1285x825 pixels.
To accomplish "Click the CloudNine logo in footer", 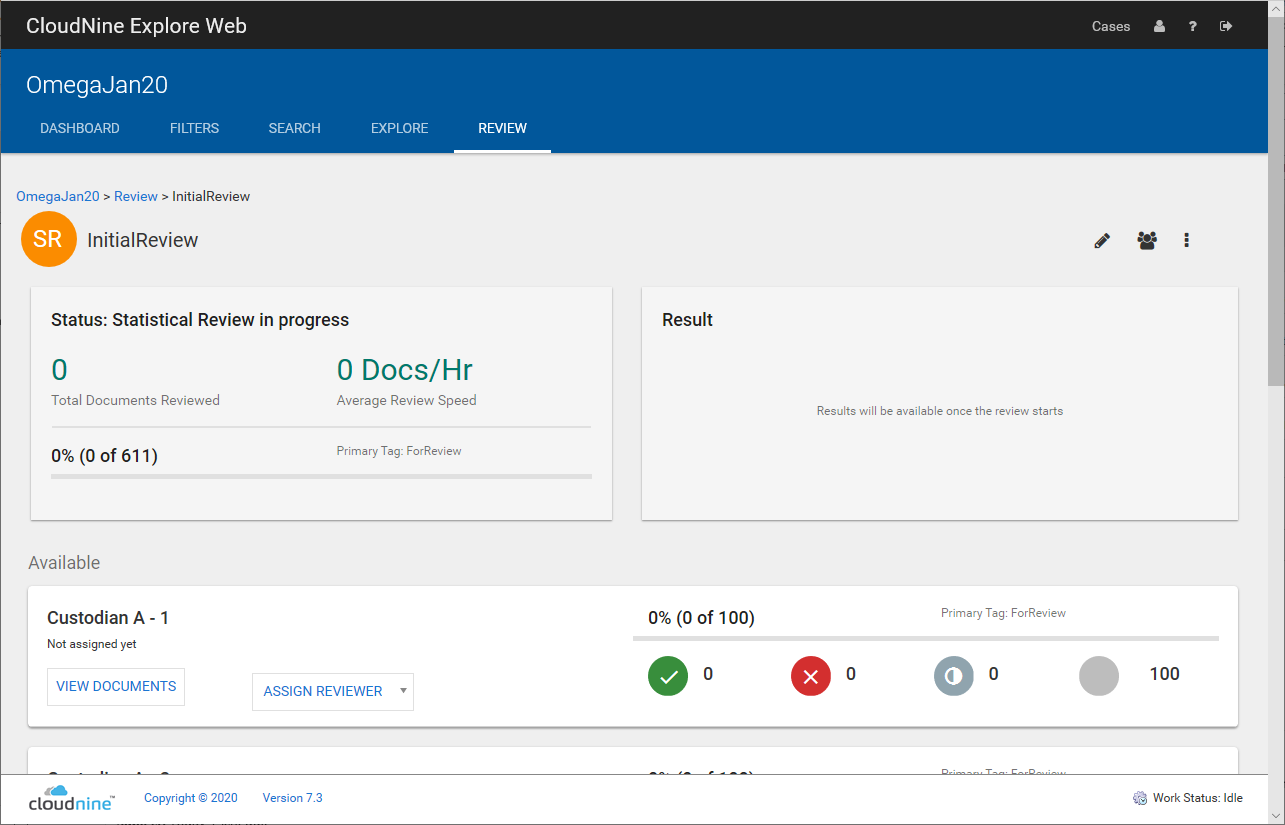I will coord(71,797).
